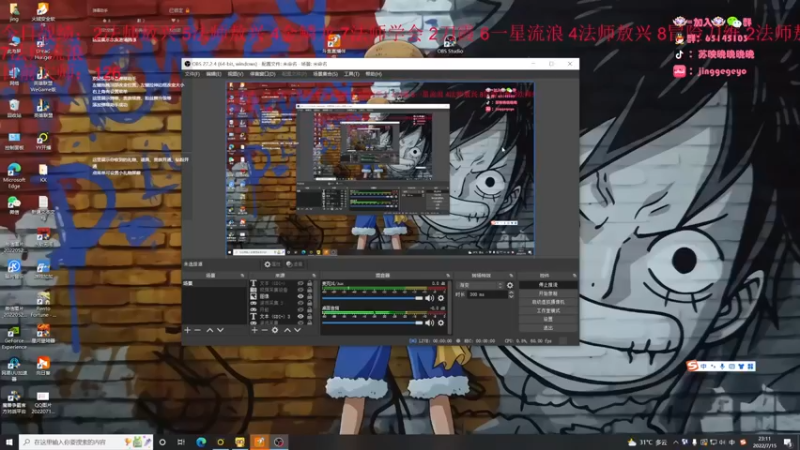Undock the scene transitions panel via header icon
Screen dimensions: 800x450
tap(511, 276)
